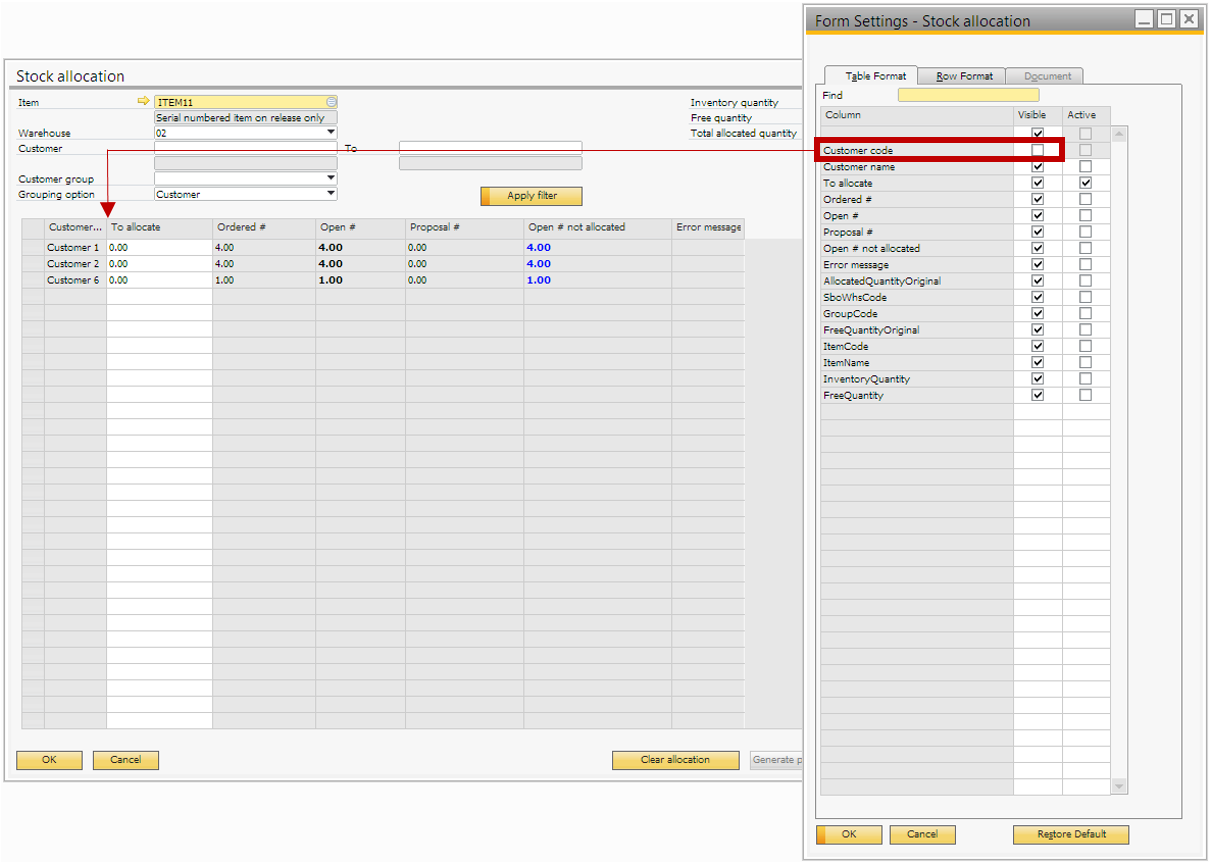1209x862 pixels.
Task: Open the Warehouse dropdown
Action: tap(331, 132)
